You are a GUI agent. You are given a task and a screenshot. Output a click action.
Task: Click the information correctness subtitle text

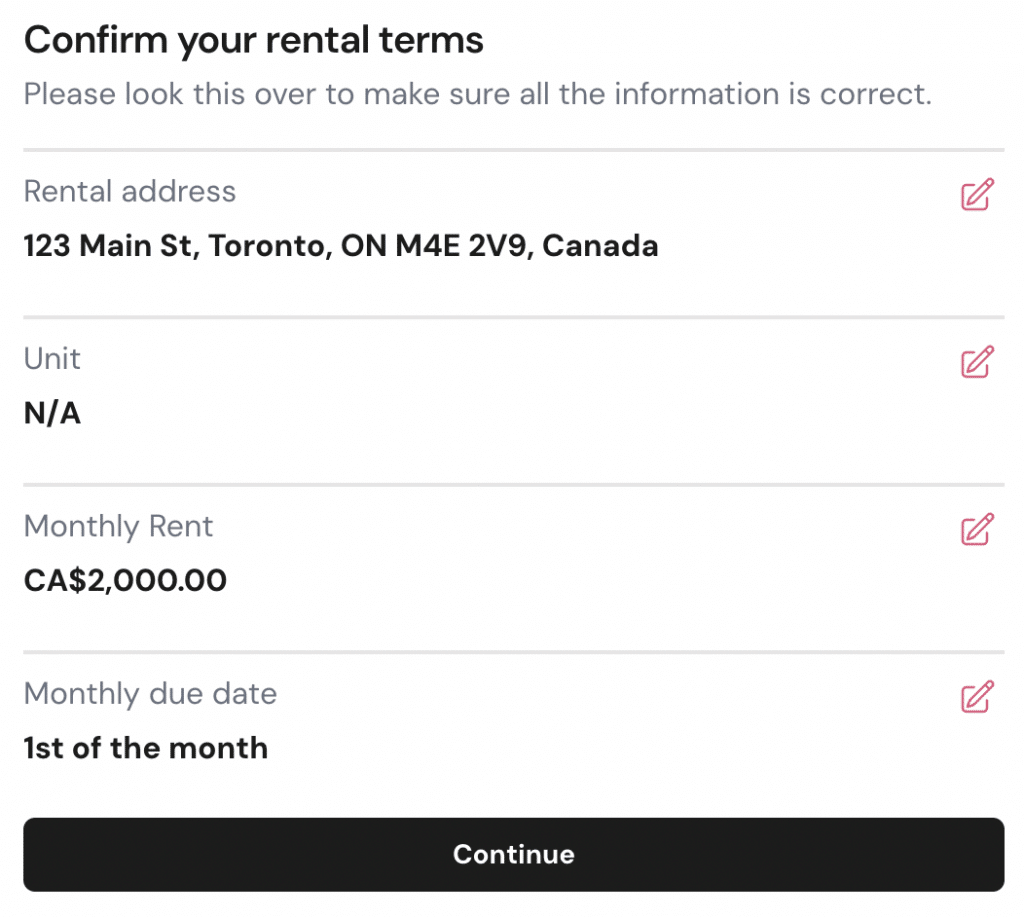pos(480,94)
